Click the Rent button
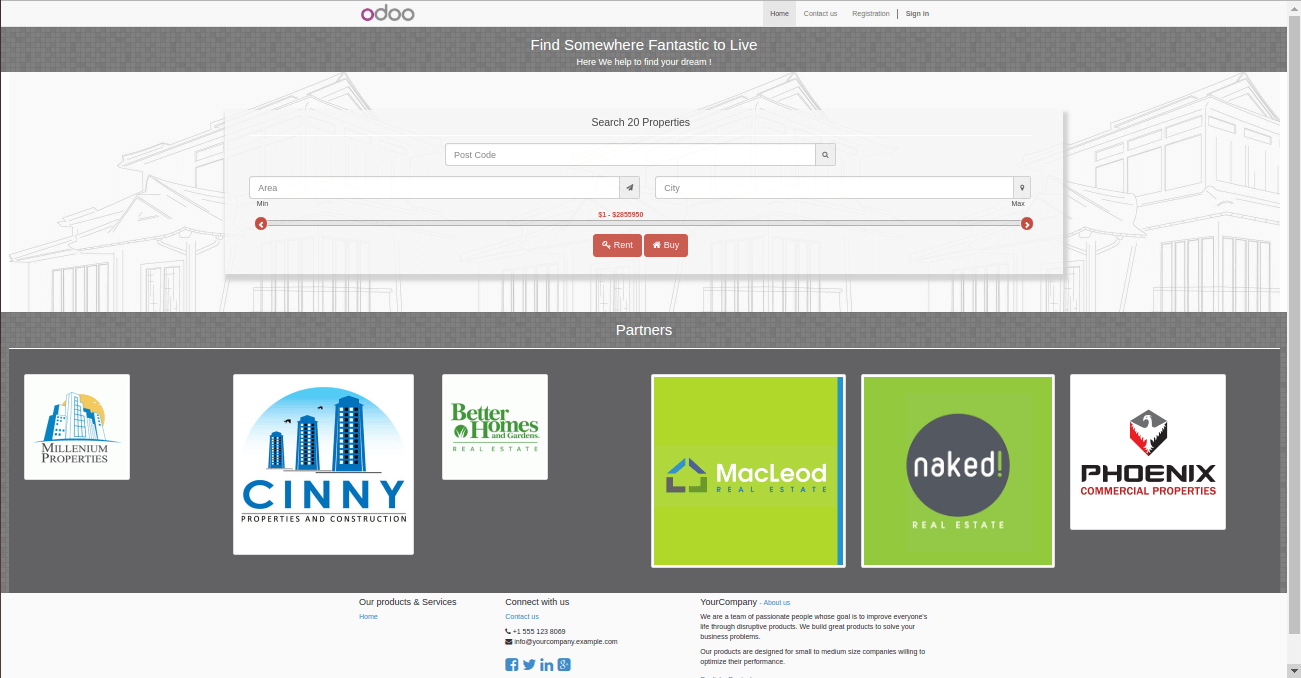 coord(617,245)
